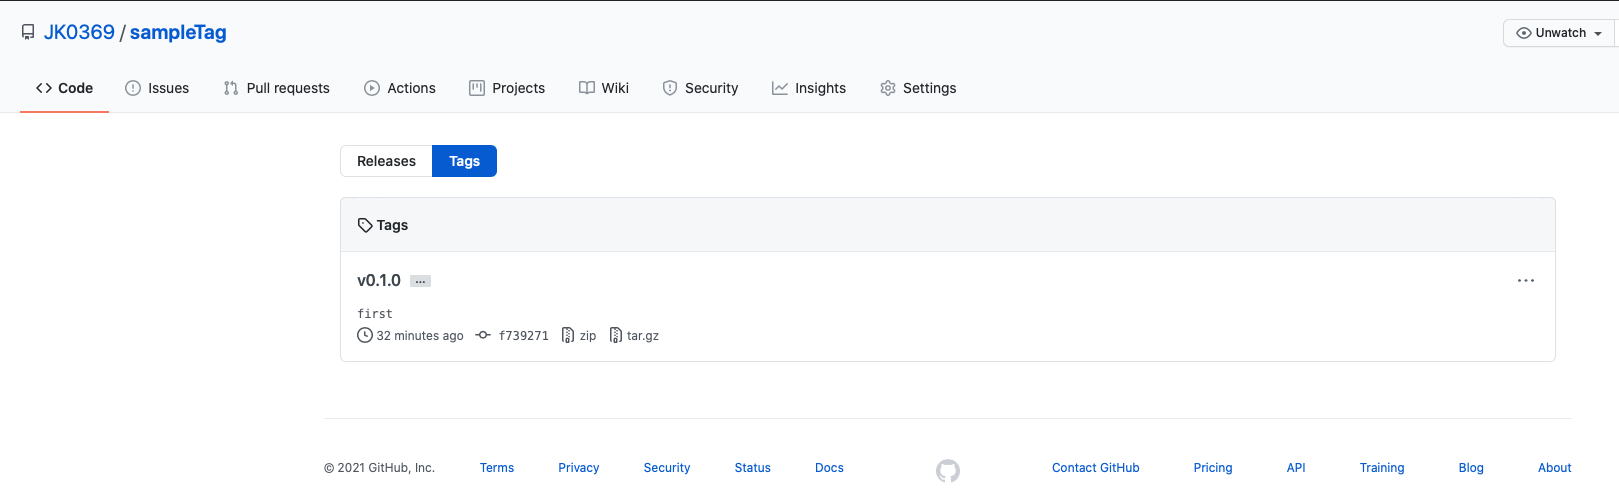This screenshot has height=493, width=1619.
Task: Open the Contact GitHub link
Action: (x=1096, y=468)
